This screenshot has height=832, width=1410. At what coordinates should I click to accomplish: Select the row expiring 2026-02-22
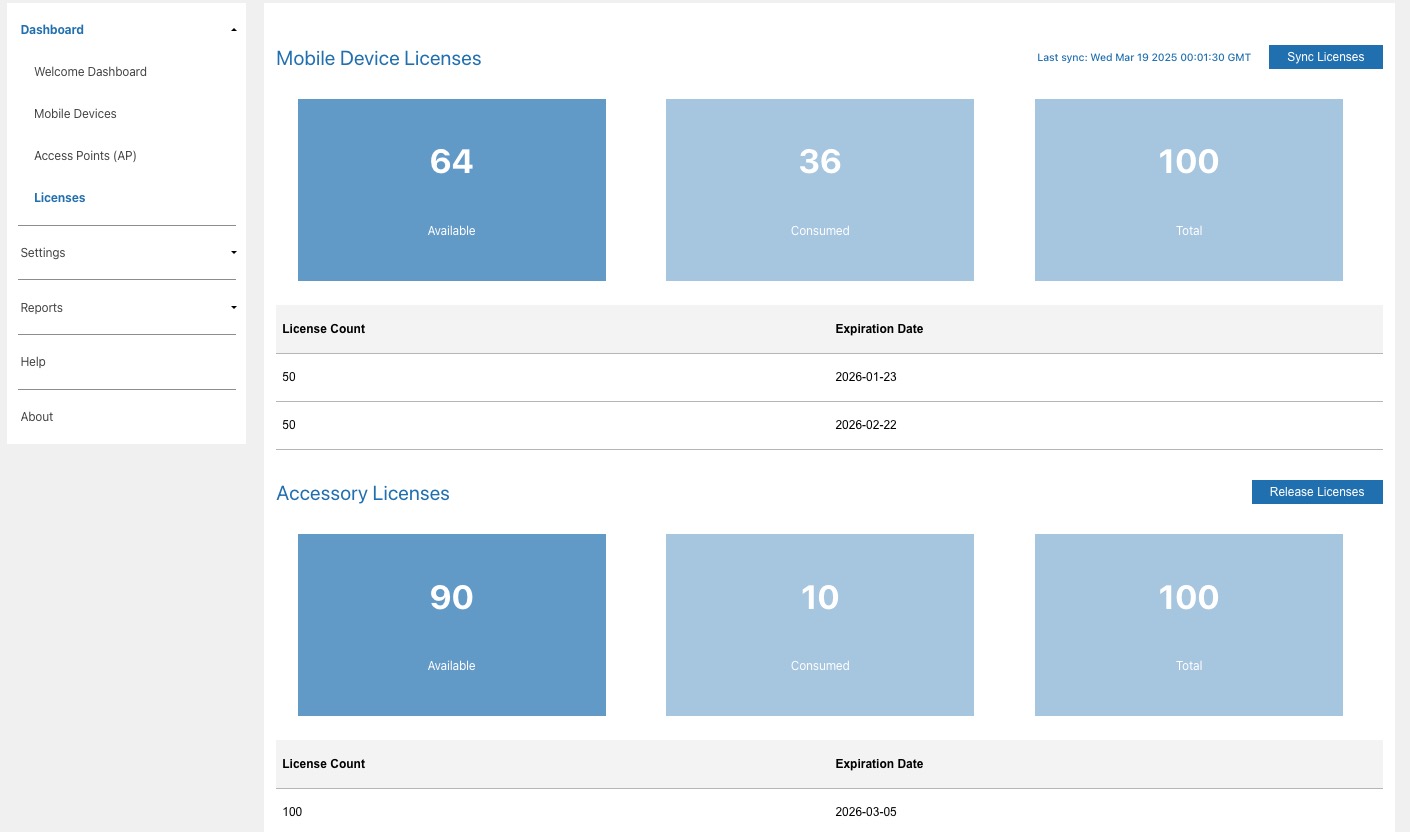pos(829,425)
